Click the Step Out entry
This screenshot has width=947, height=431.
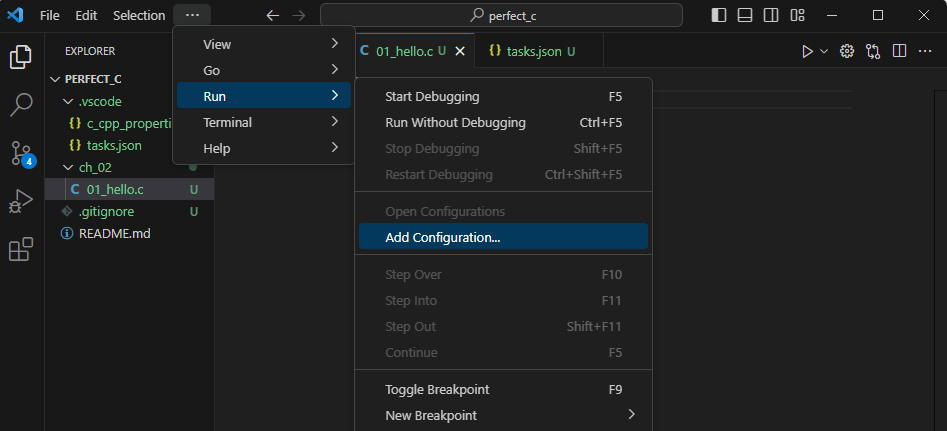[503, 327]
